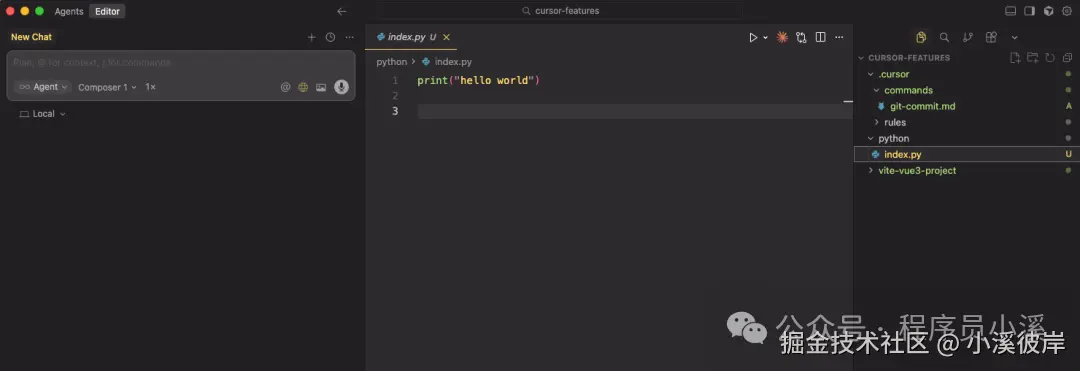Click line number 3 in gutter
The image size is (1080, 371).
395,112
